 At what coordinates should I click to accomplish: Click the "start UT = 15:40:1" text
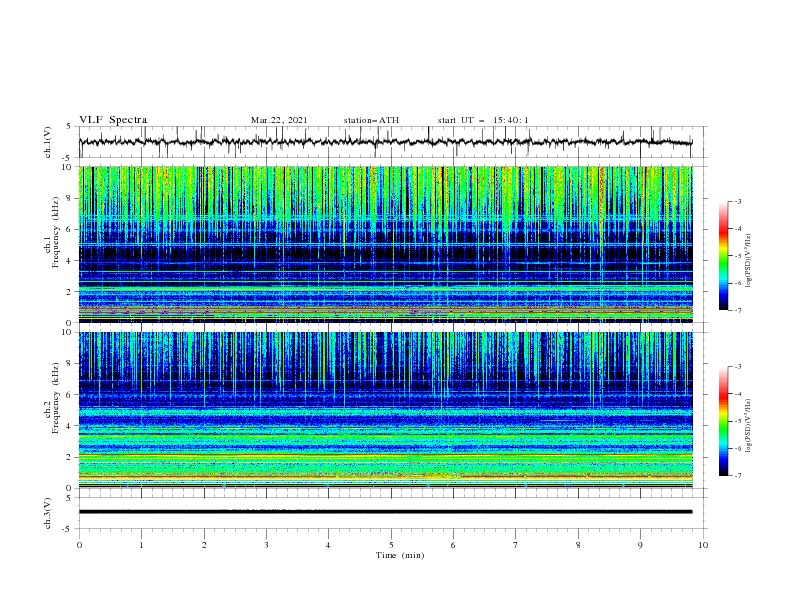[x=483, y=120]
